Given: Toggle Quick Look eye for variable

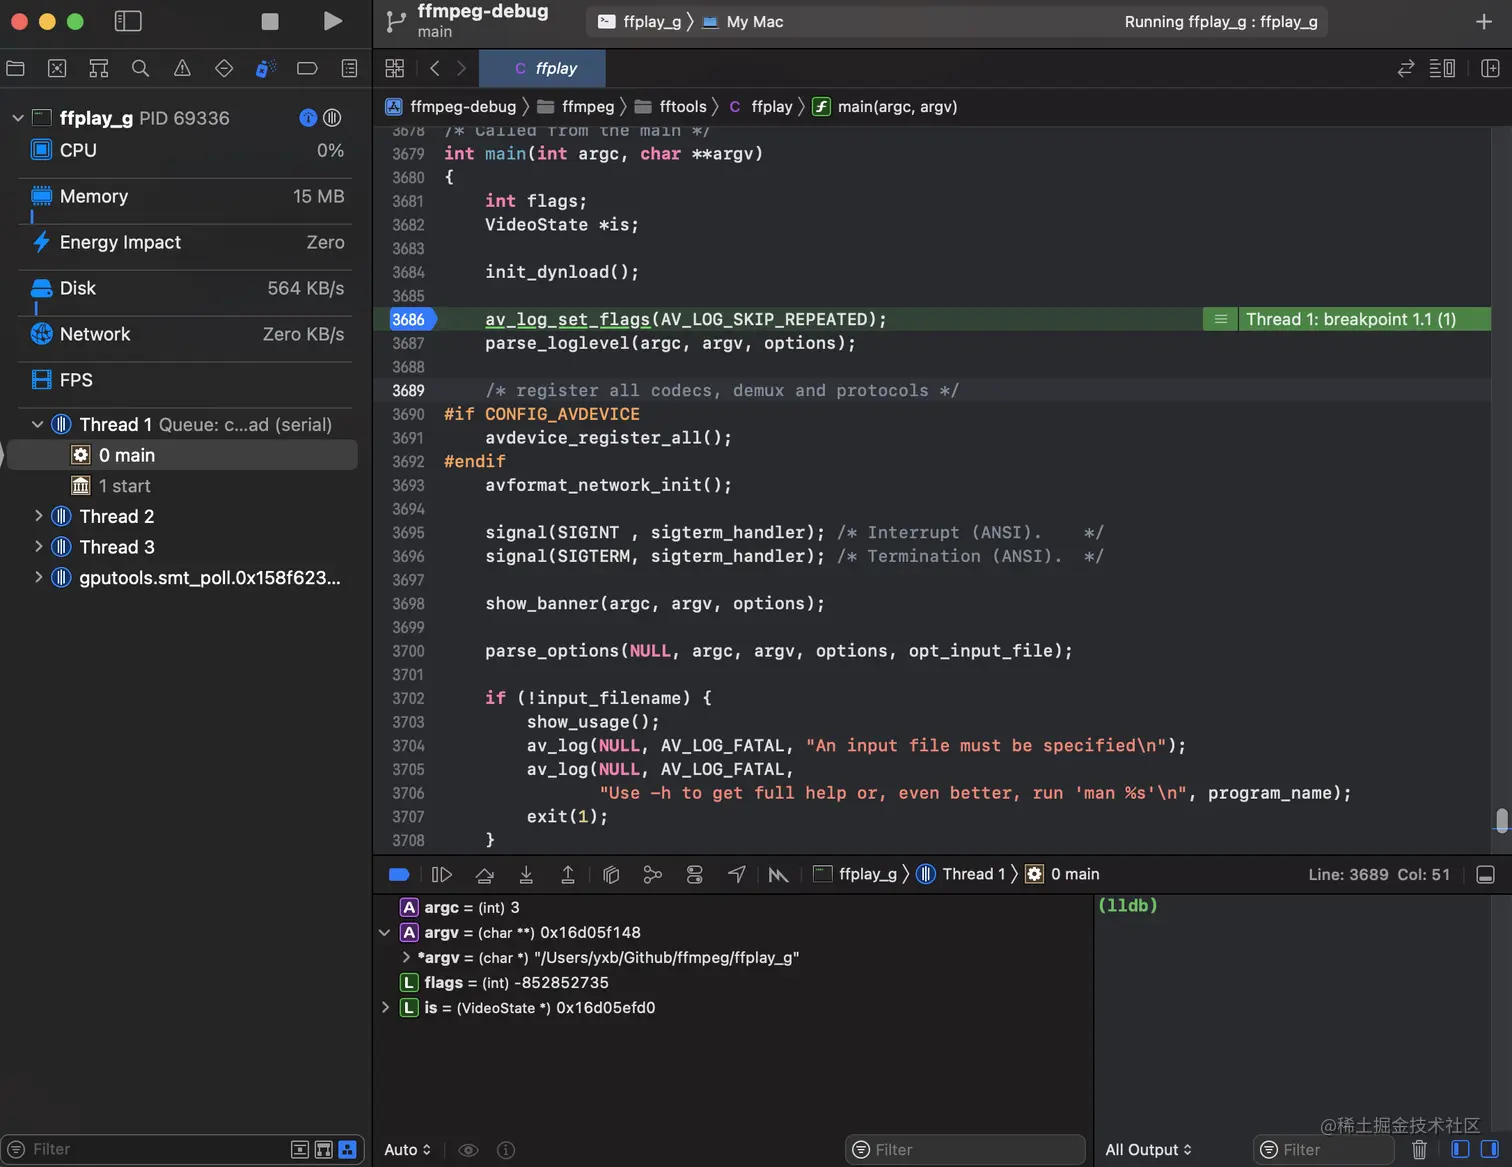Looking at the screenshot, I should click(468, 1150).
